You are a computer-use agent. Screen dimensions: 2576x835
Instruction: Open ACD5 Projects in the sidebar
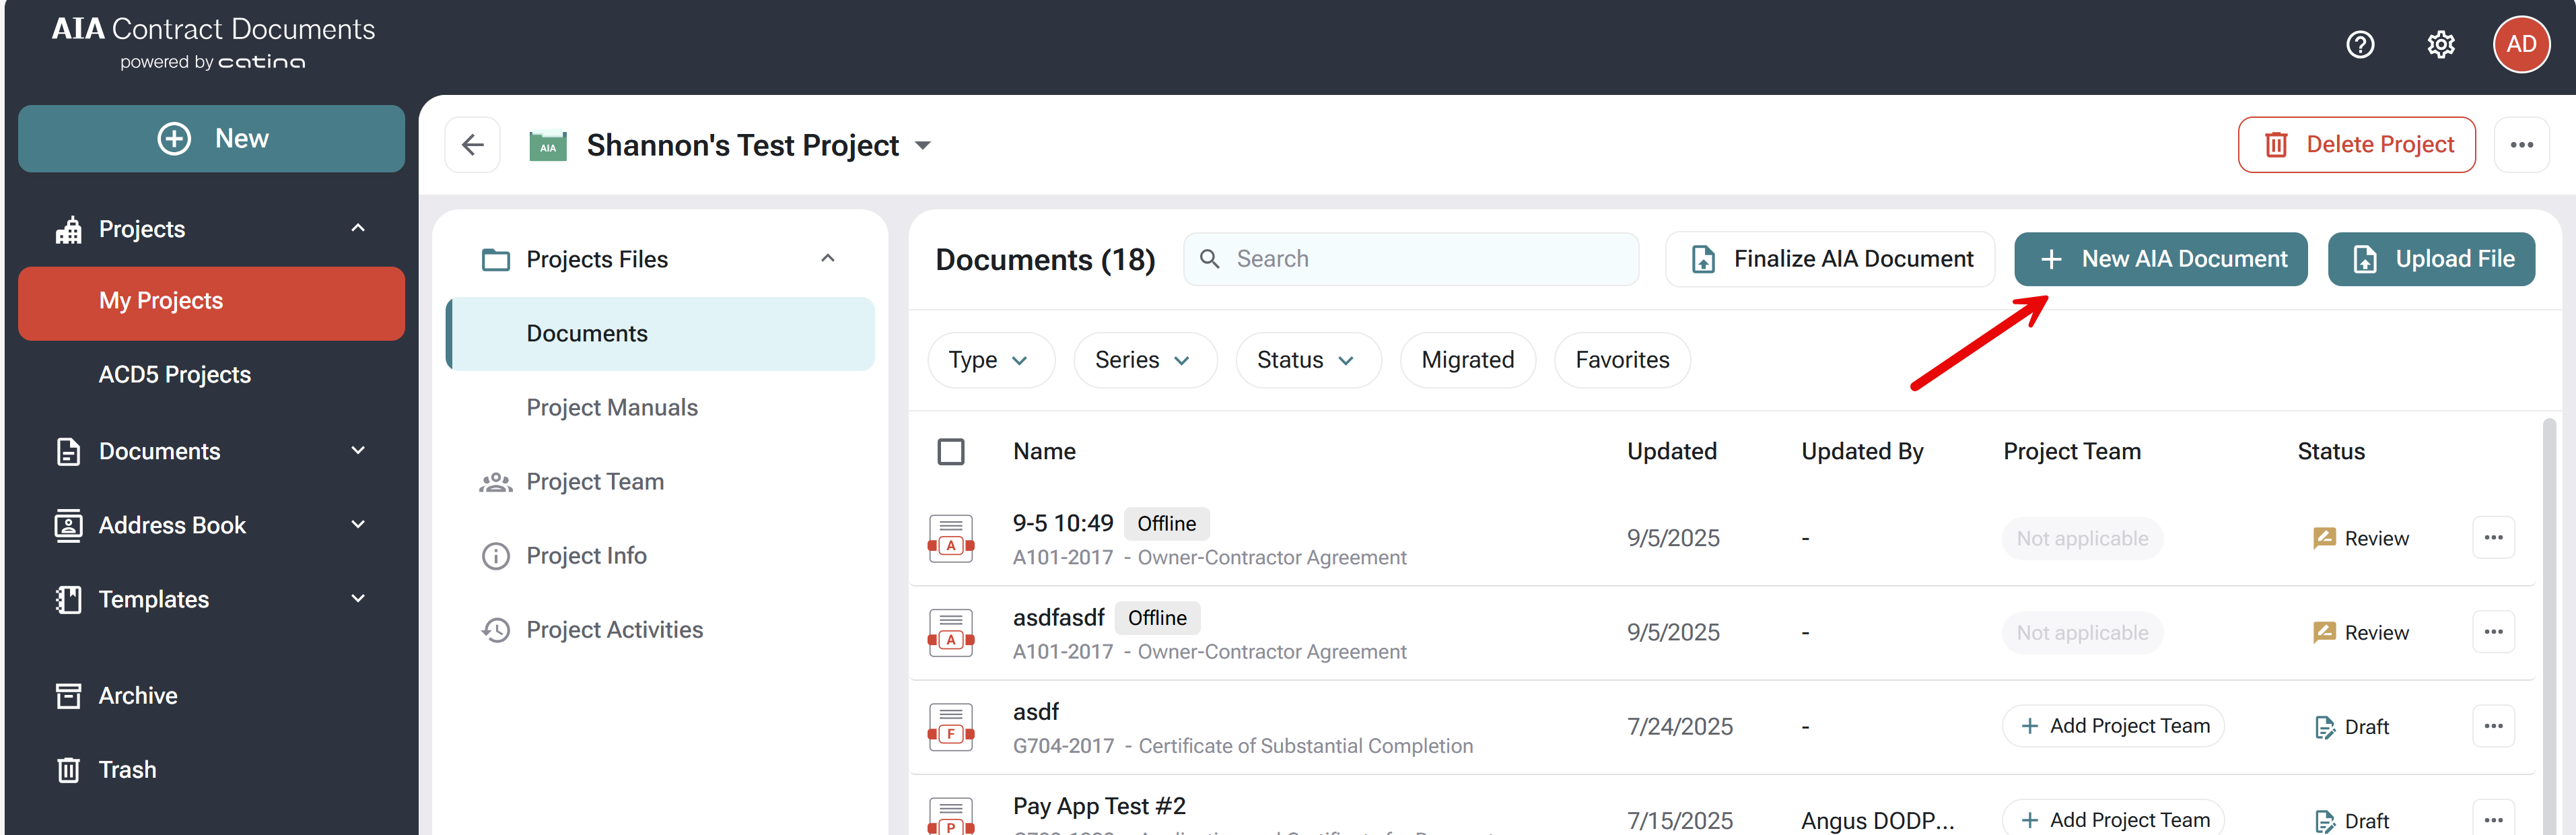[174, 375]
